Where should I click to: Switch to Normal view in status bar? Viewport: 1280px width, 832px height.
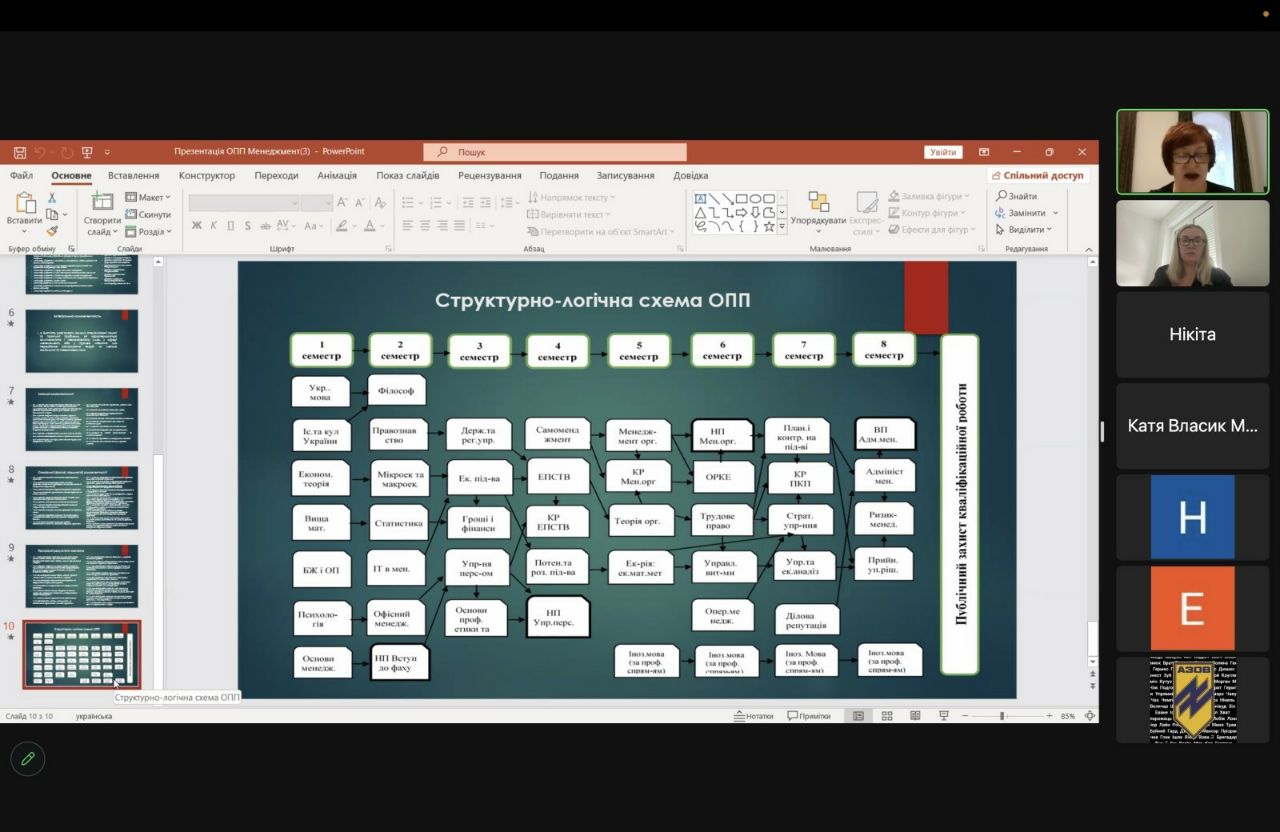point(858,716)
